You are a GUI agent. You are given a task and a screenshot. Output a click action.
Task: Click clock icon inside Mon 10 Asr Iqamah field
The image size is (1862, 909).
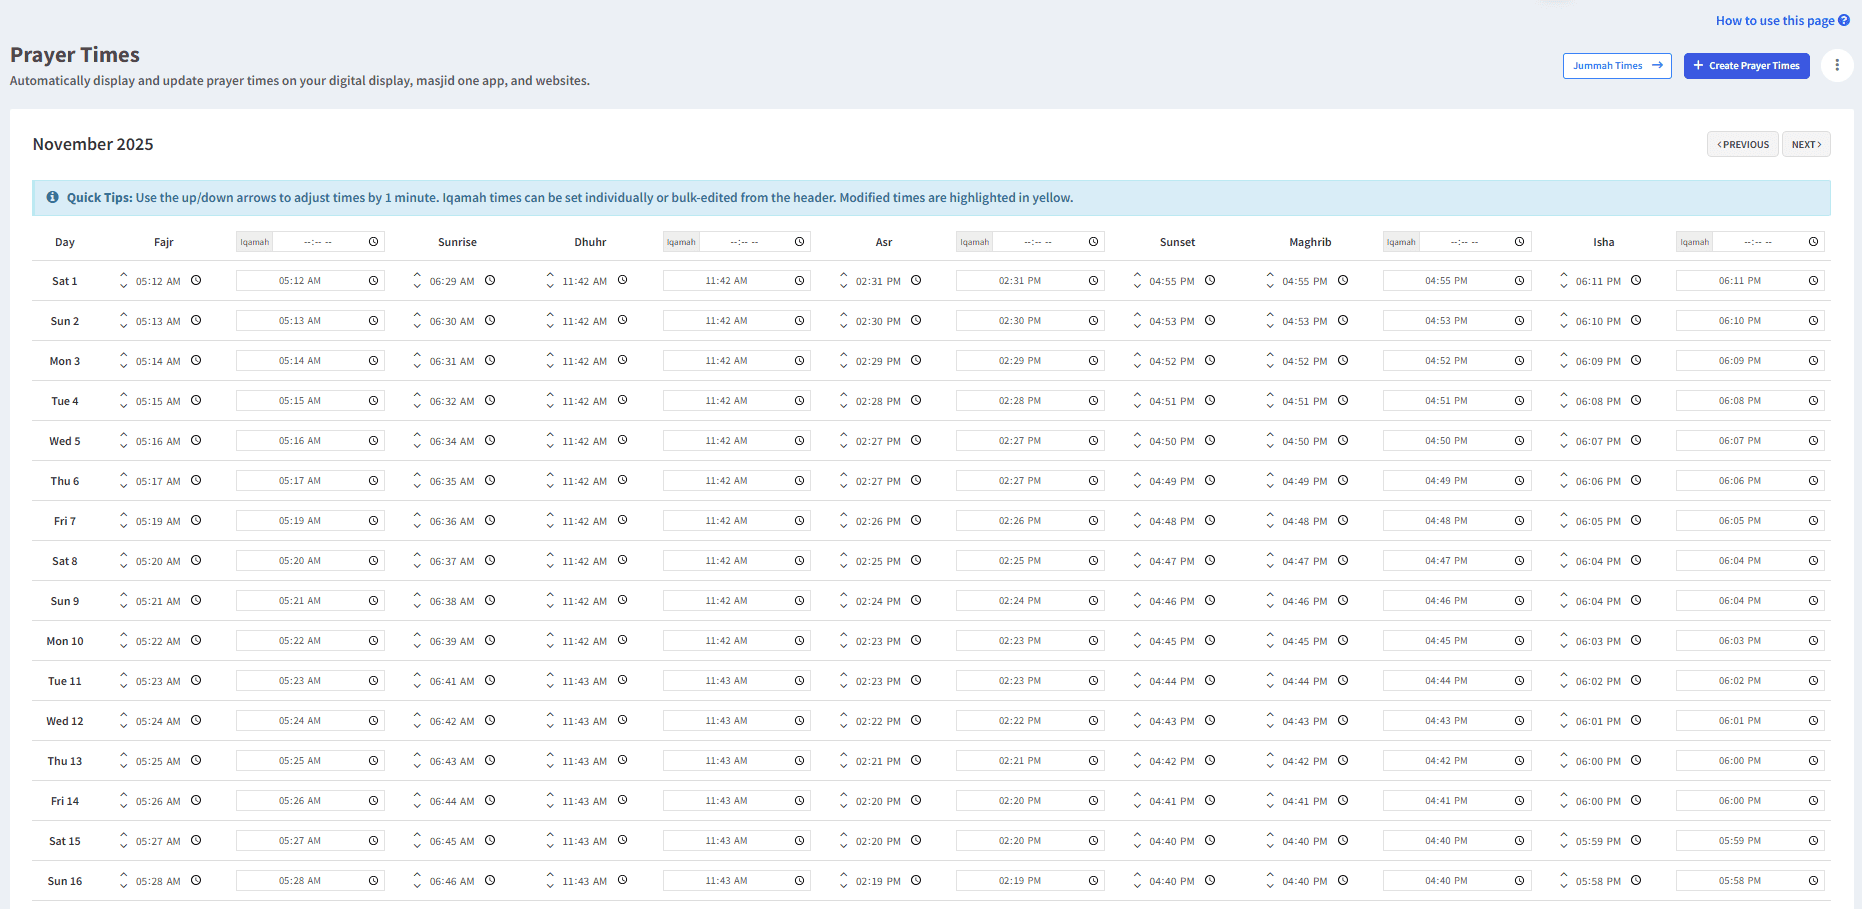point(1093,641)
